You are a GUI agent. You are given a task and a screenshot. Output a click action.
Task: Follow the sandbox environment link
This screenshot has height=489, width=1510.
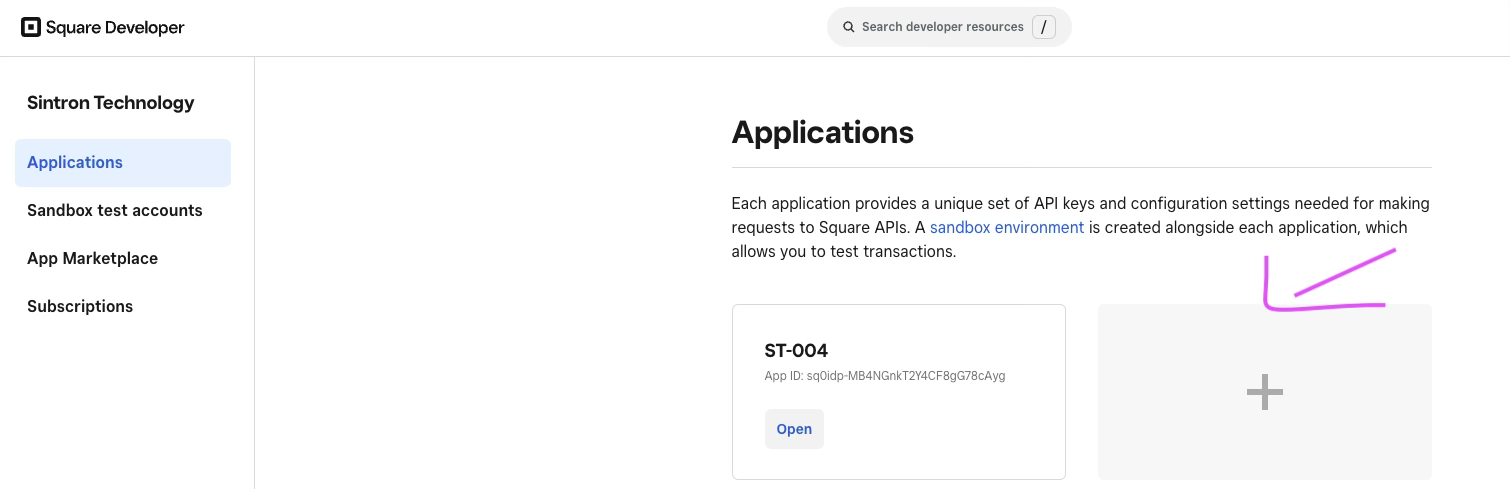click(x=1007, y=227)
